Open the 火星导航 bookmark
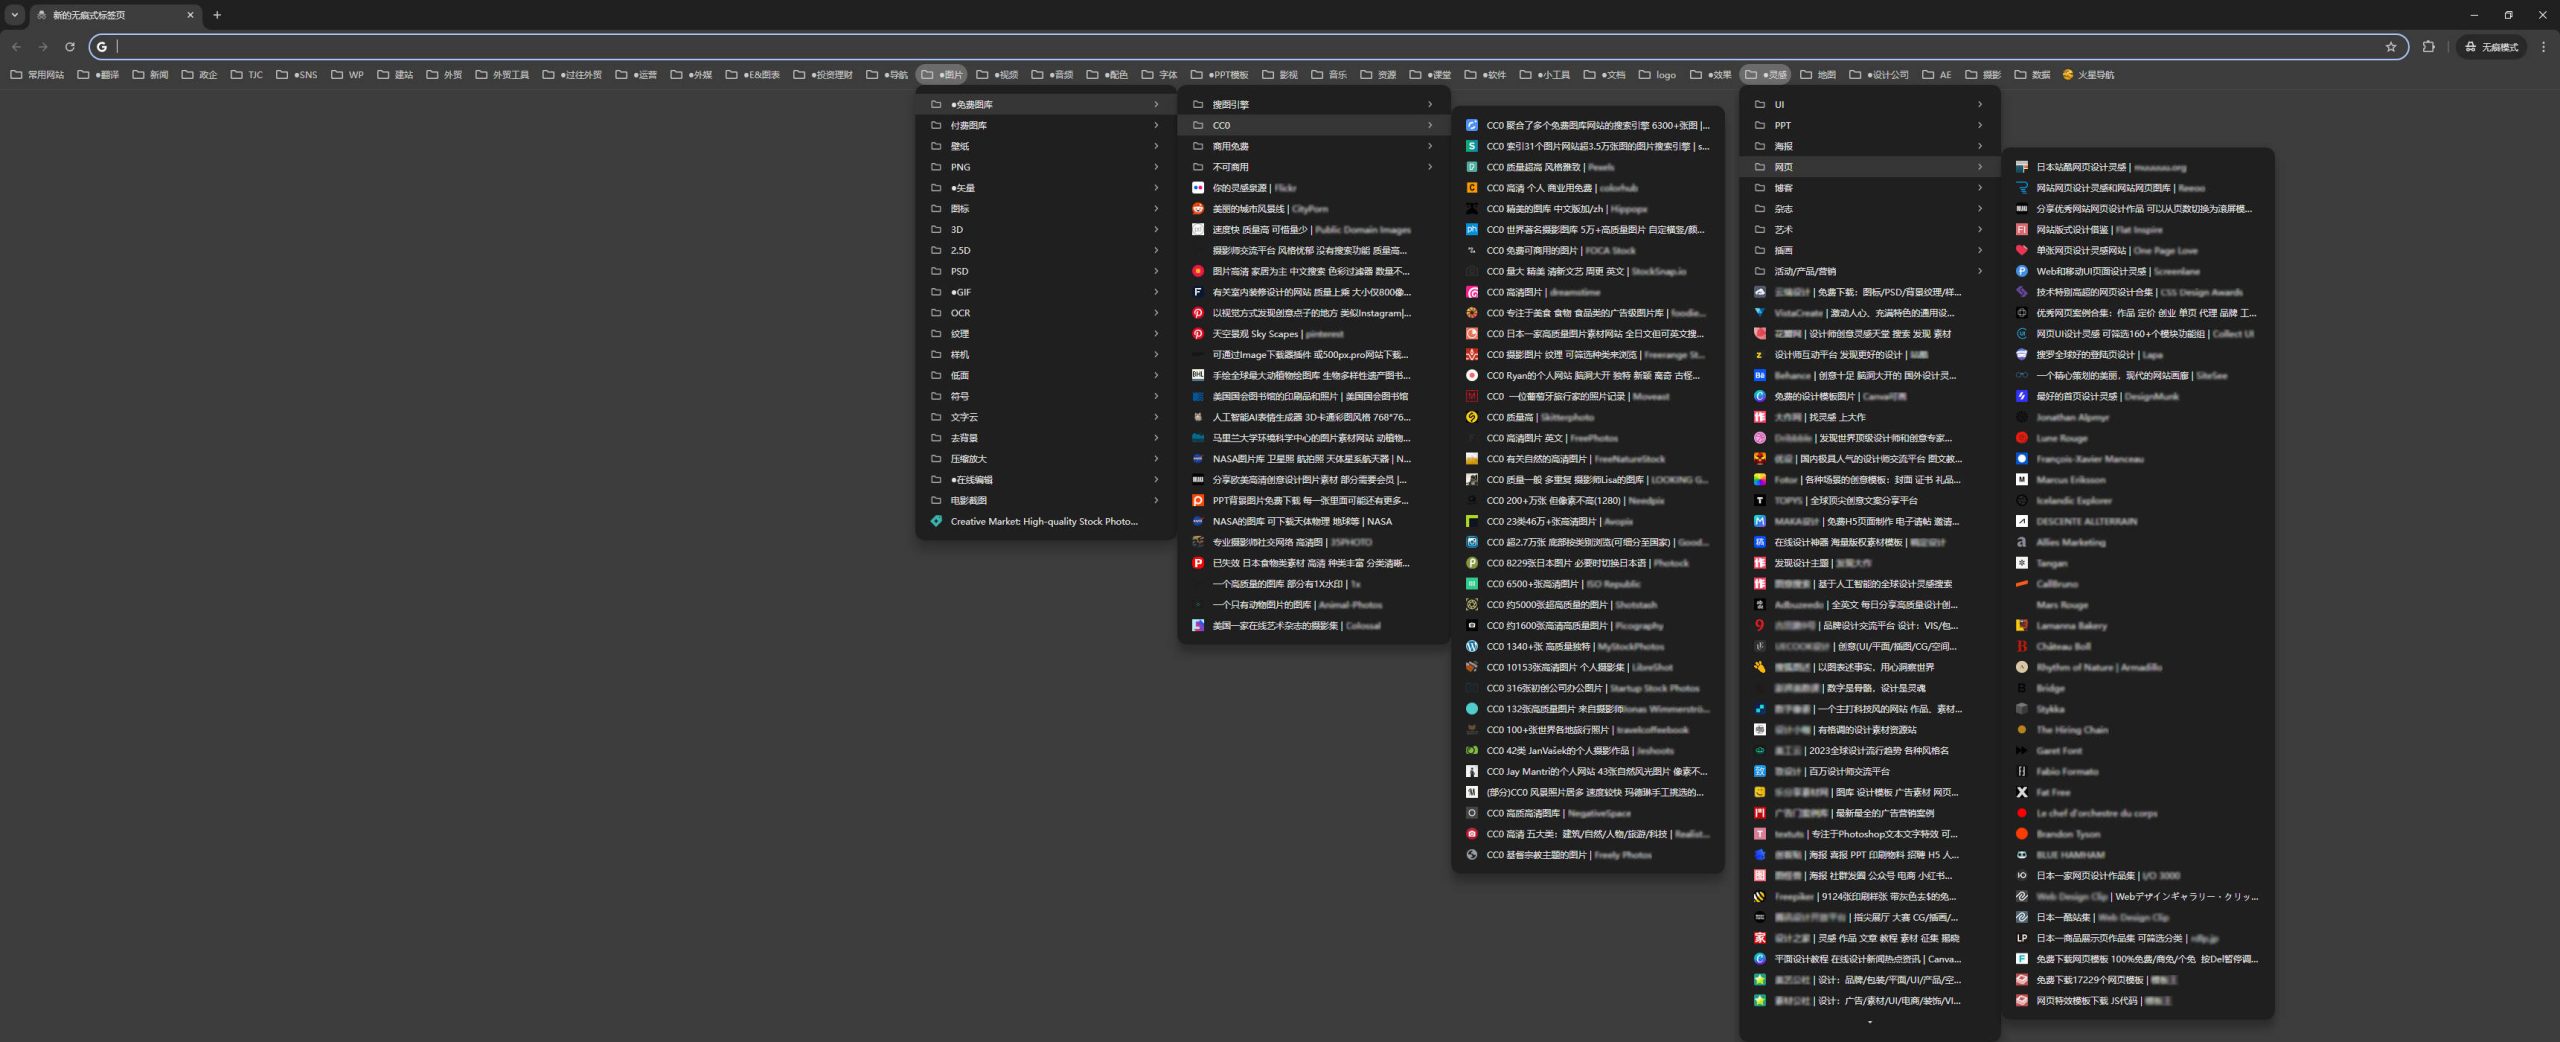Viewport: 2560px width, 1042px height. [2088, 74]
